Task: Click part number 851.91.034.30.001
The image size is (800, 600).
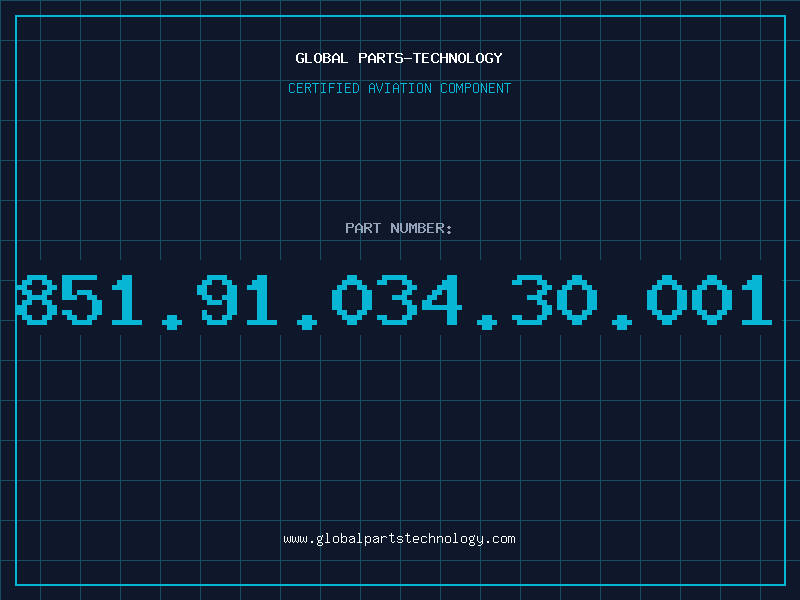Action: tap(394, 301)
